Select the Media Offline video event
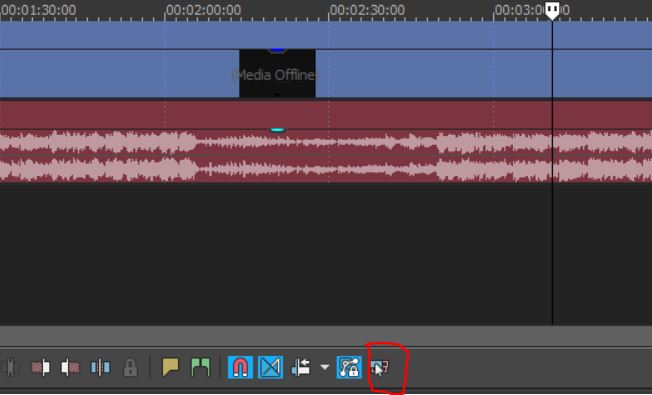The image size is (652, 395). tap(277, 74)
